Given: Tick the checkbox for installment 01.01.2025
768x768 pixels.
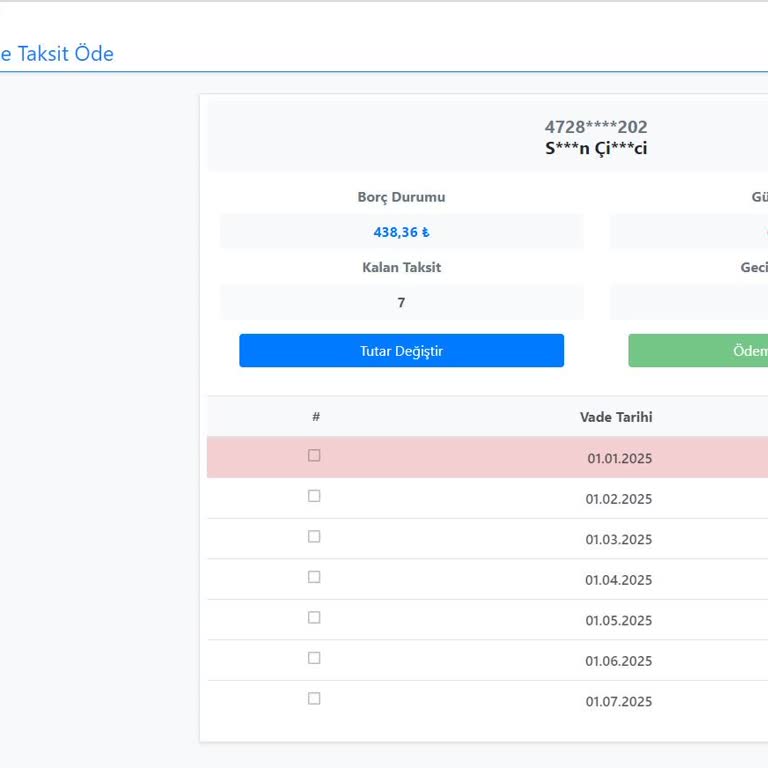Looking at the screenshot, I should [x=314, y=456].
